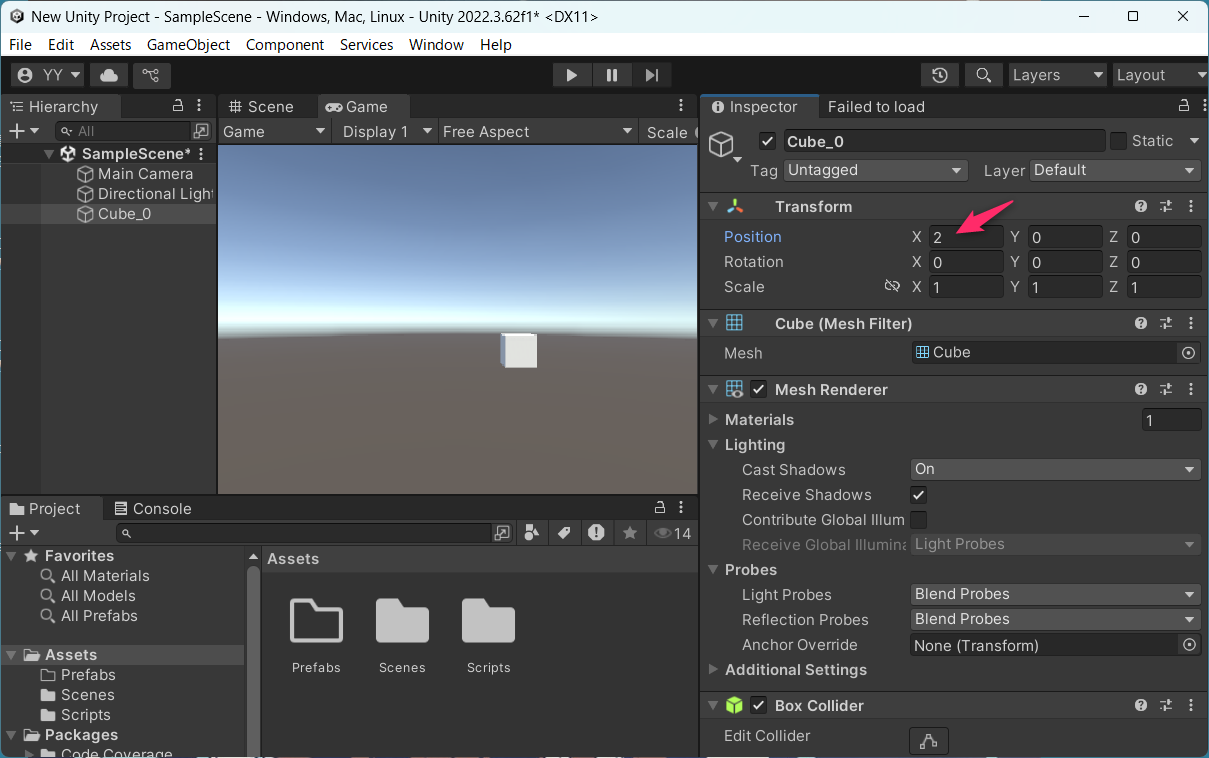
Task: Toggle the scale constrained proportions link icon
Action: pos(892,286)
